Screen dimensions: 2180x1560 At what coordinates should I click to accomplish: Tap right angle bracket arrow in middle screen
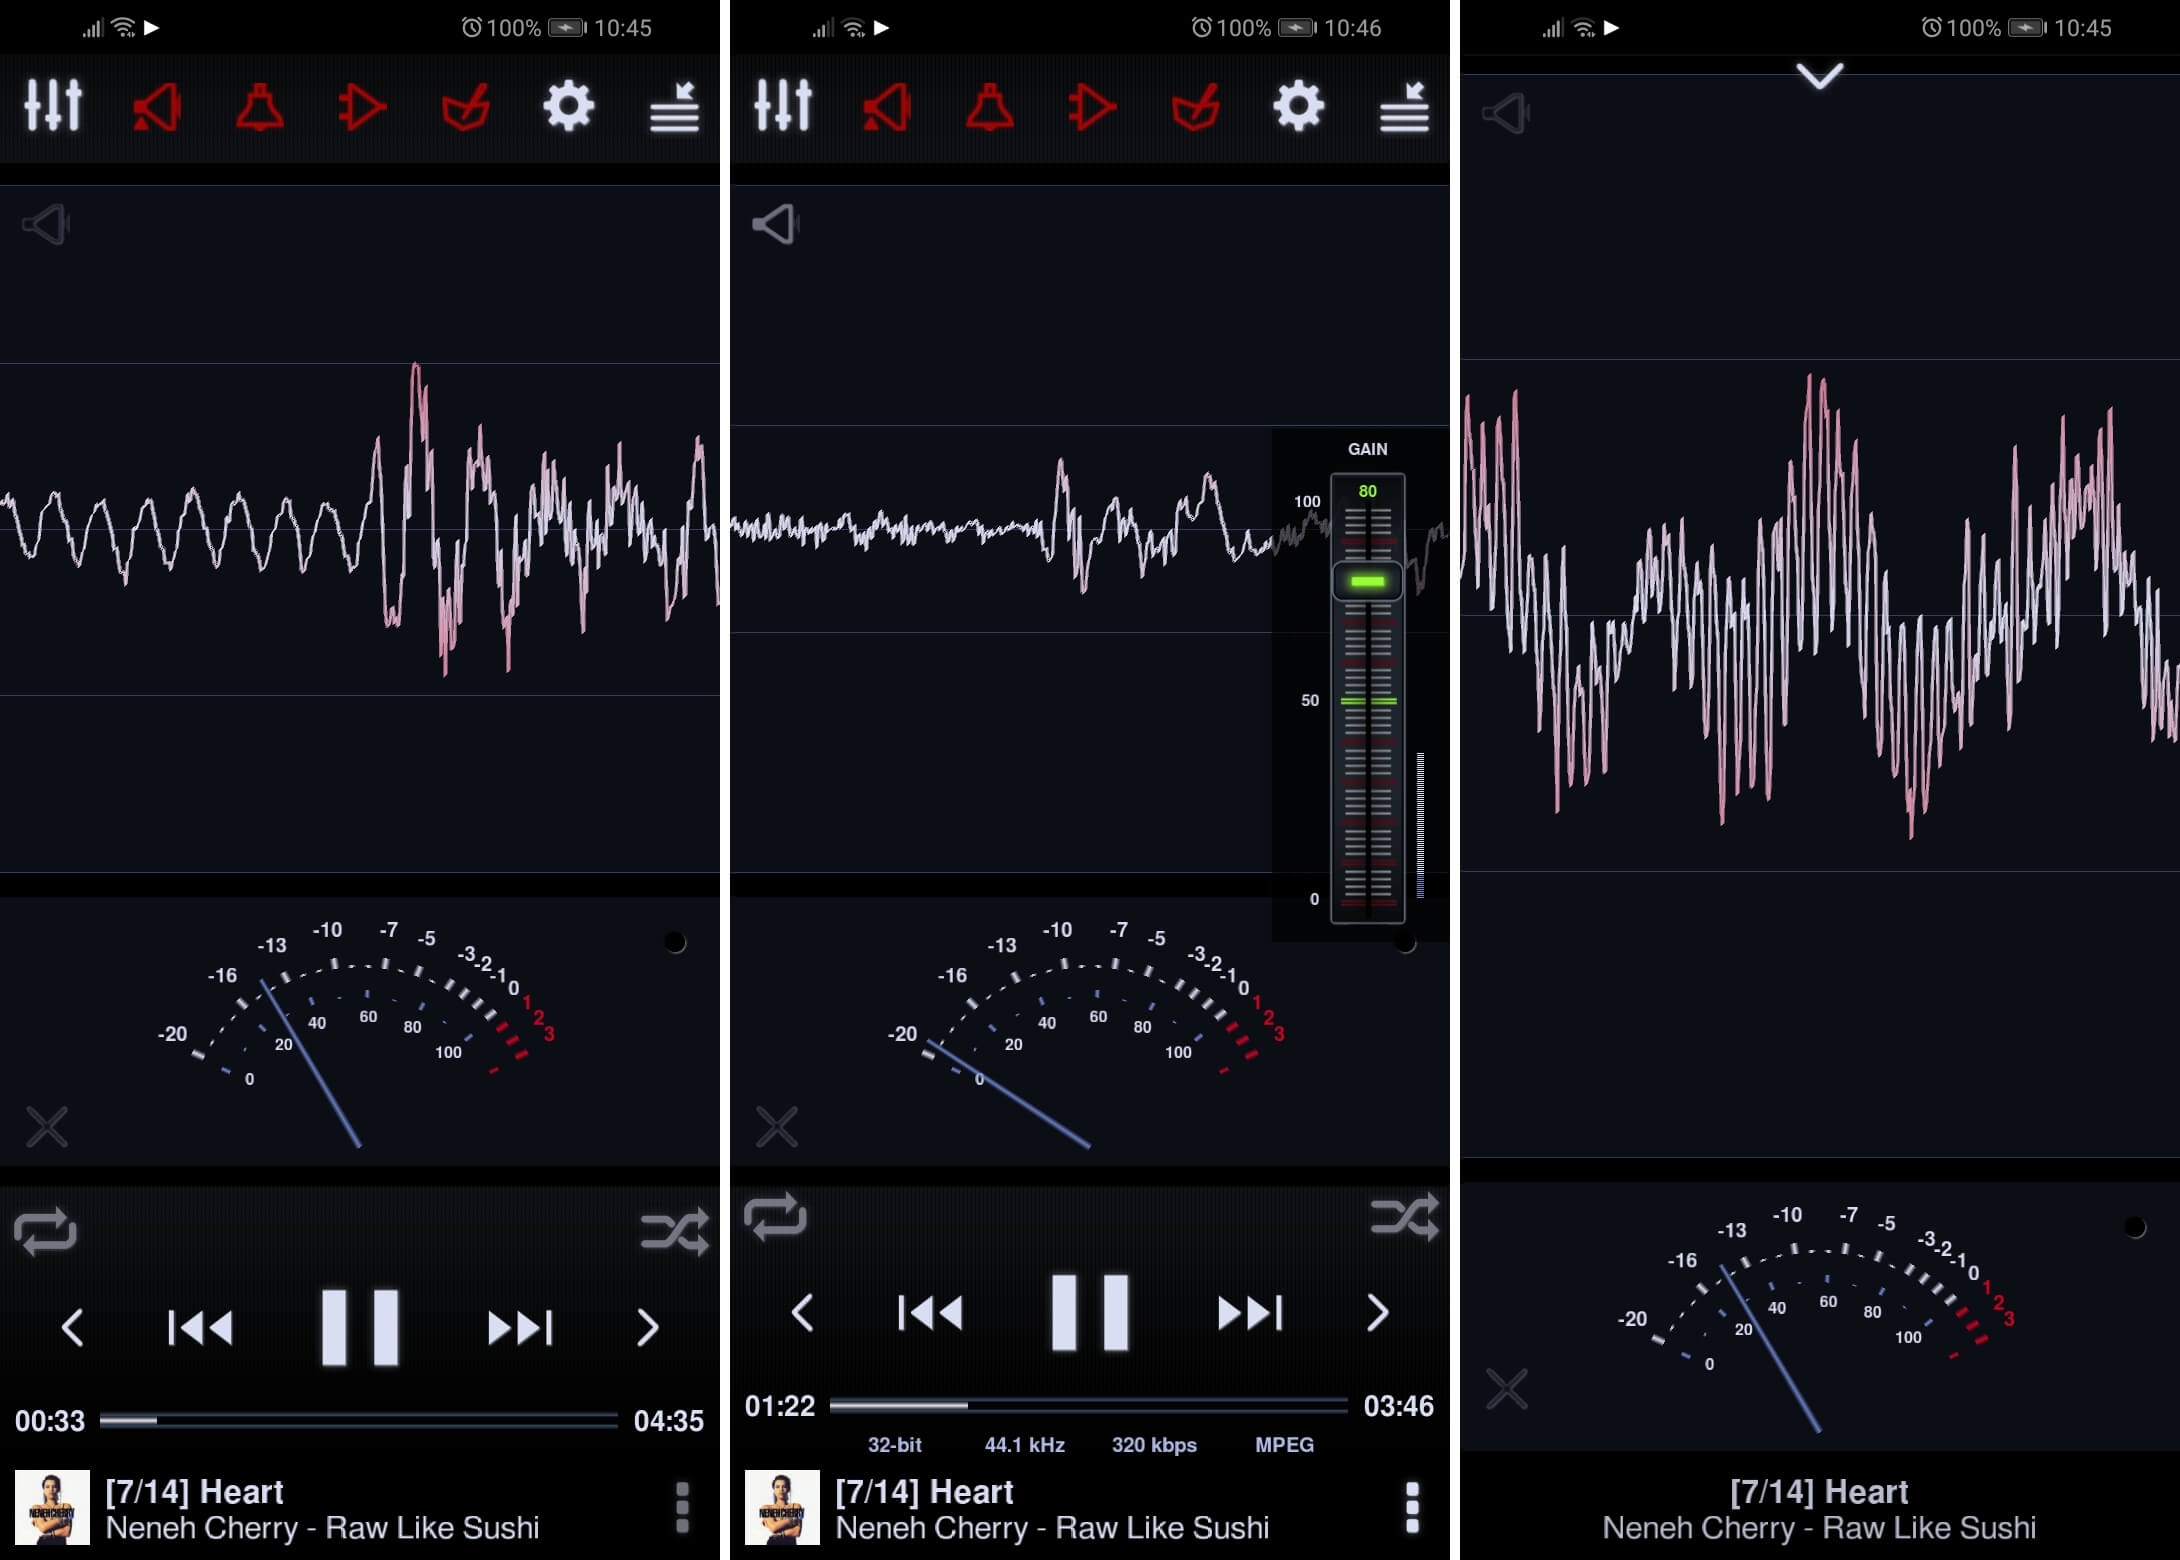pos(1378,1313)
